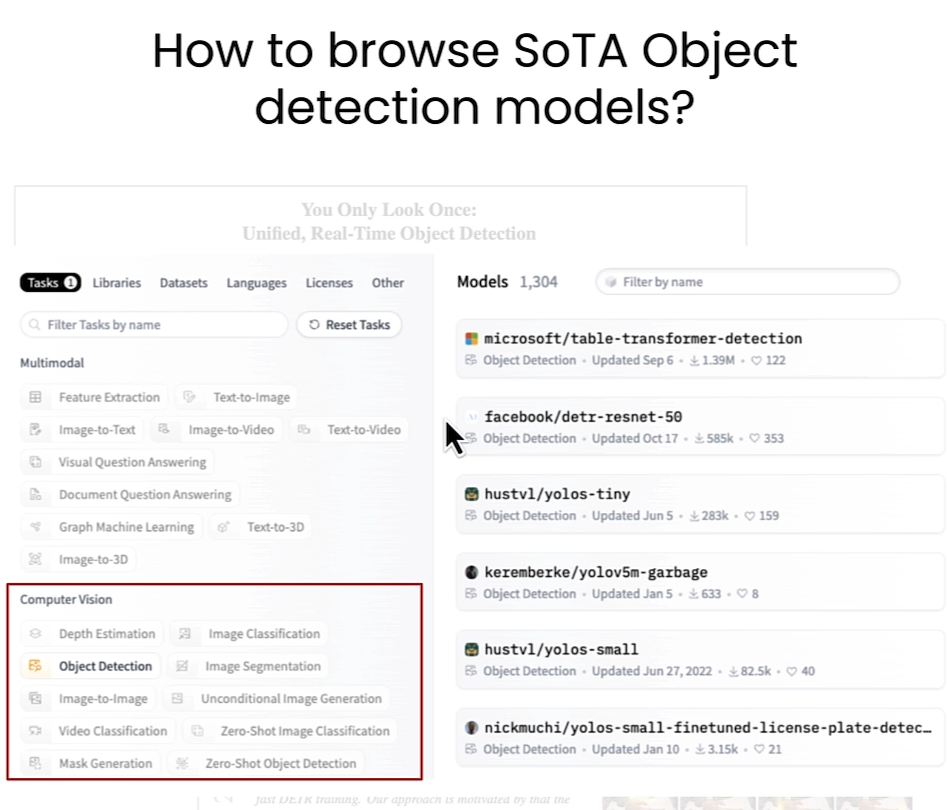Switch to the Licenses tab
Image resolution: width=947 pixels, height=810 pixels.
click(329, 283)
